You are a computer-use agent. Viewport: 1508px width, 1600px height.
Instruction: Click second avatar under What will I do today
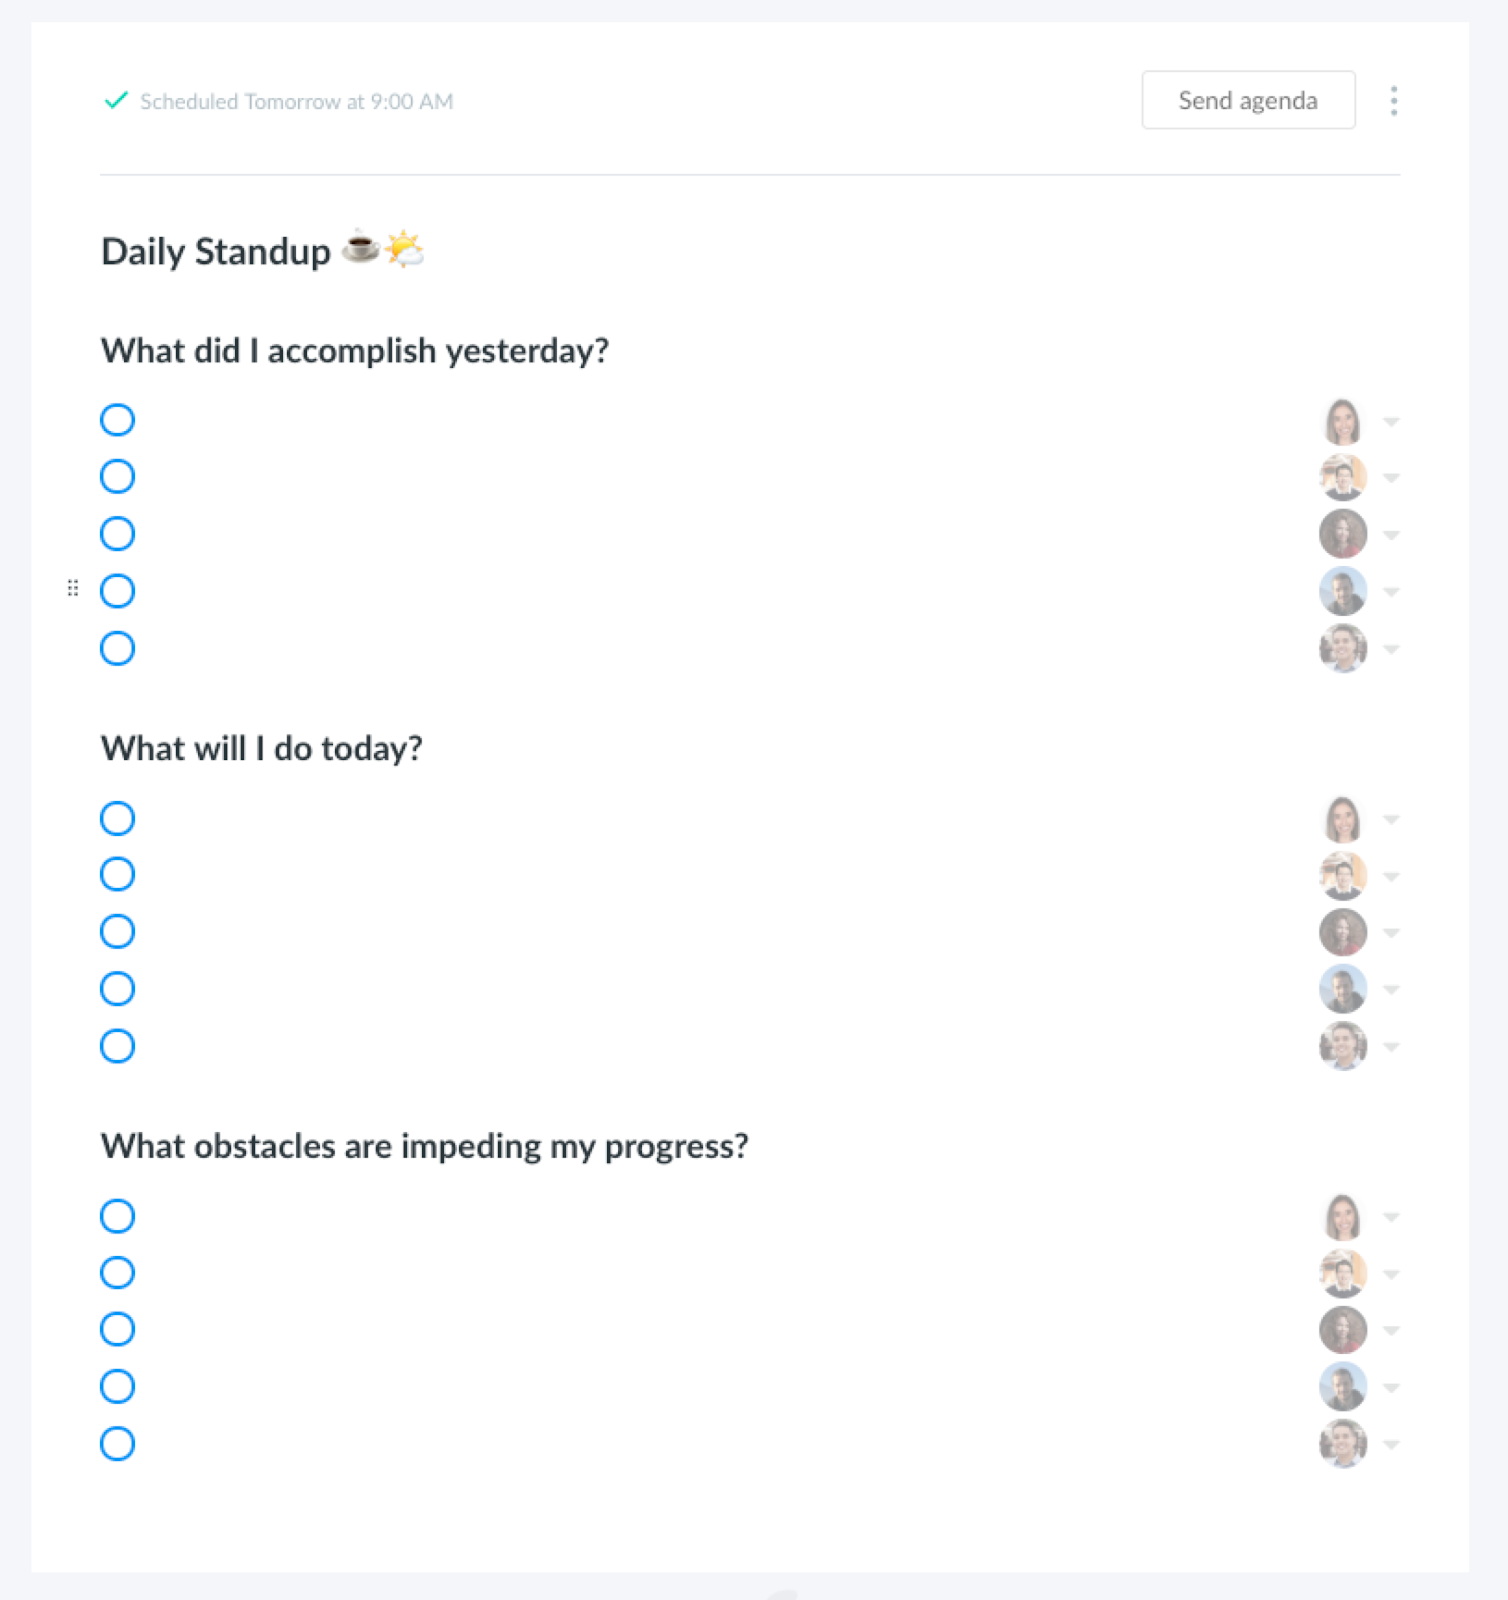[x=1343, y=876]
